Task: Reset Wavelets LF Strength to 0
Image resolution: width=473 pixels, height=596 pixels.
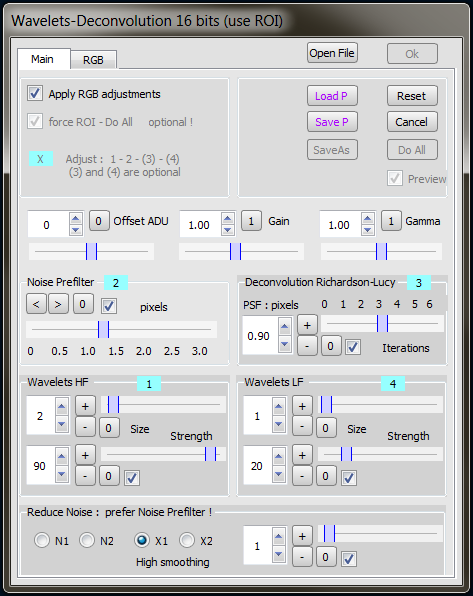Action: click(326, 476)
